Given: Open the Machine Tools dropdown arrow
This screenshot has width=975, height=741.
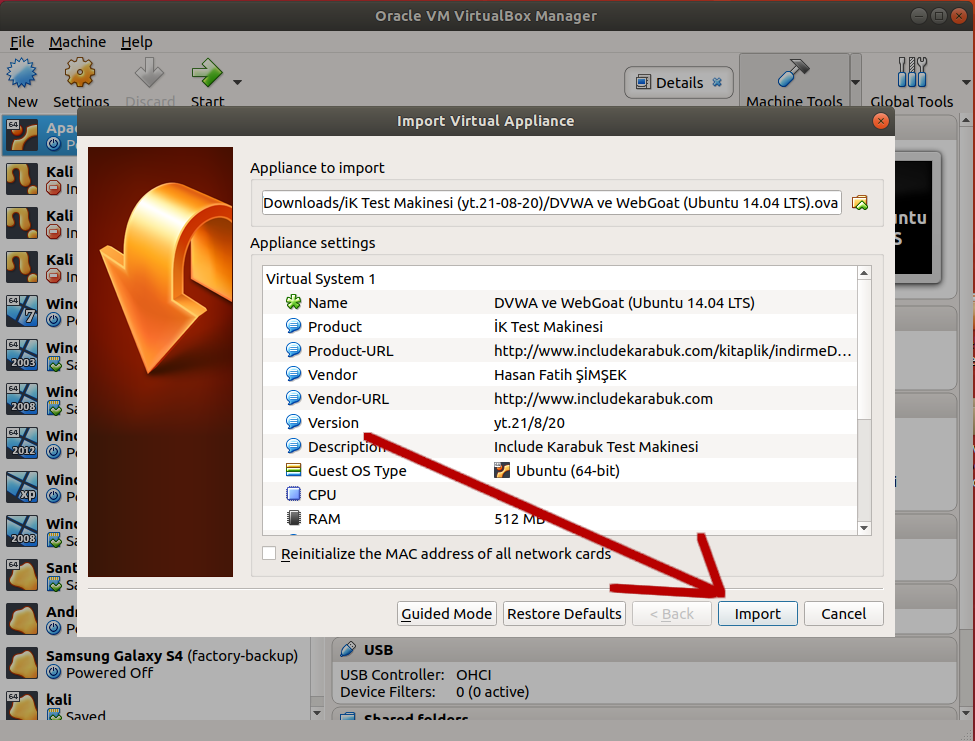Looking at the screenshot, I should click(856, 82).
